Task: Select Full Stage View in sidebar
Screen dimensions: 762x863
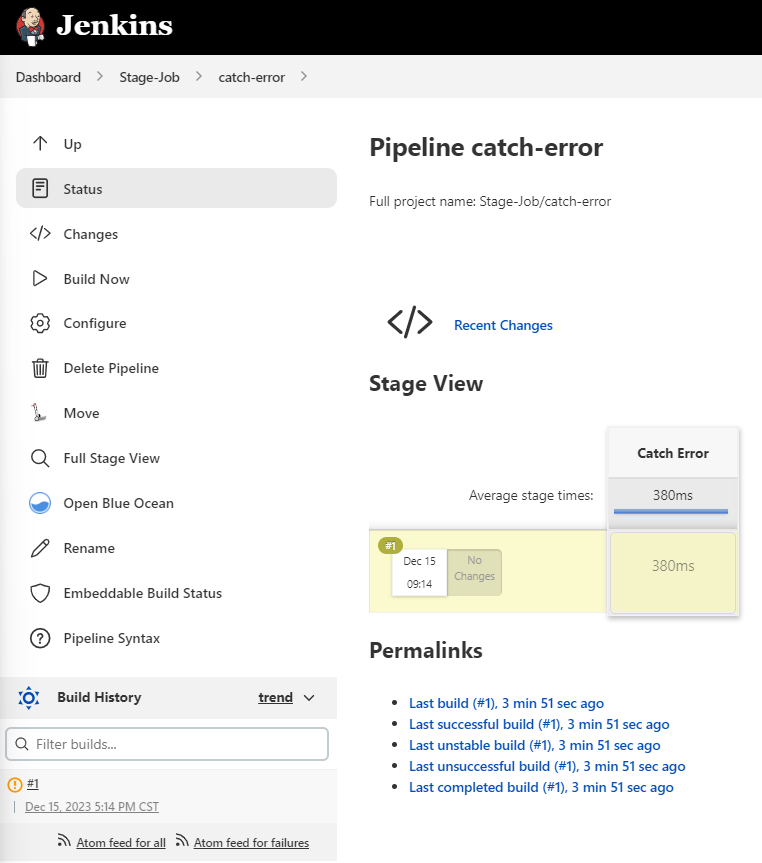Action: [x=111, y=458]
